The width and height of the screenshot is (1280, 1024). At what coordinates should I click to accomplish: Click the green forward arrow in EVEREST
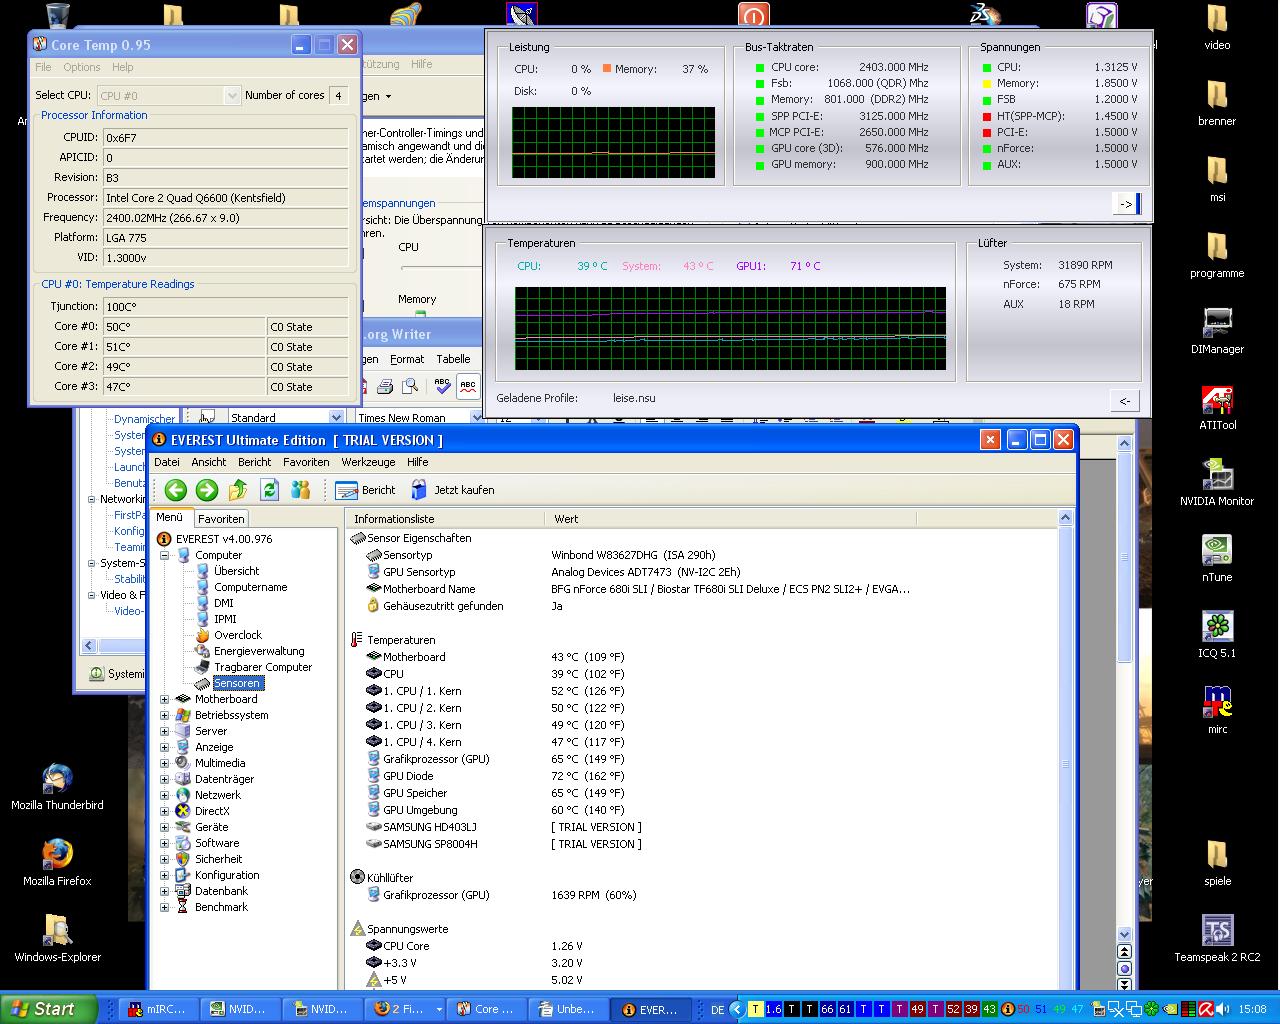(207, 490)
